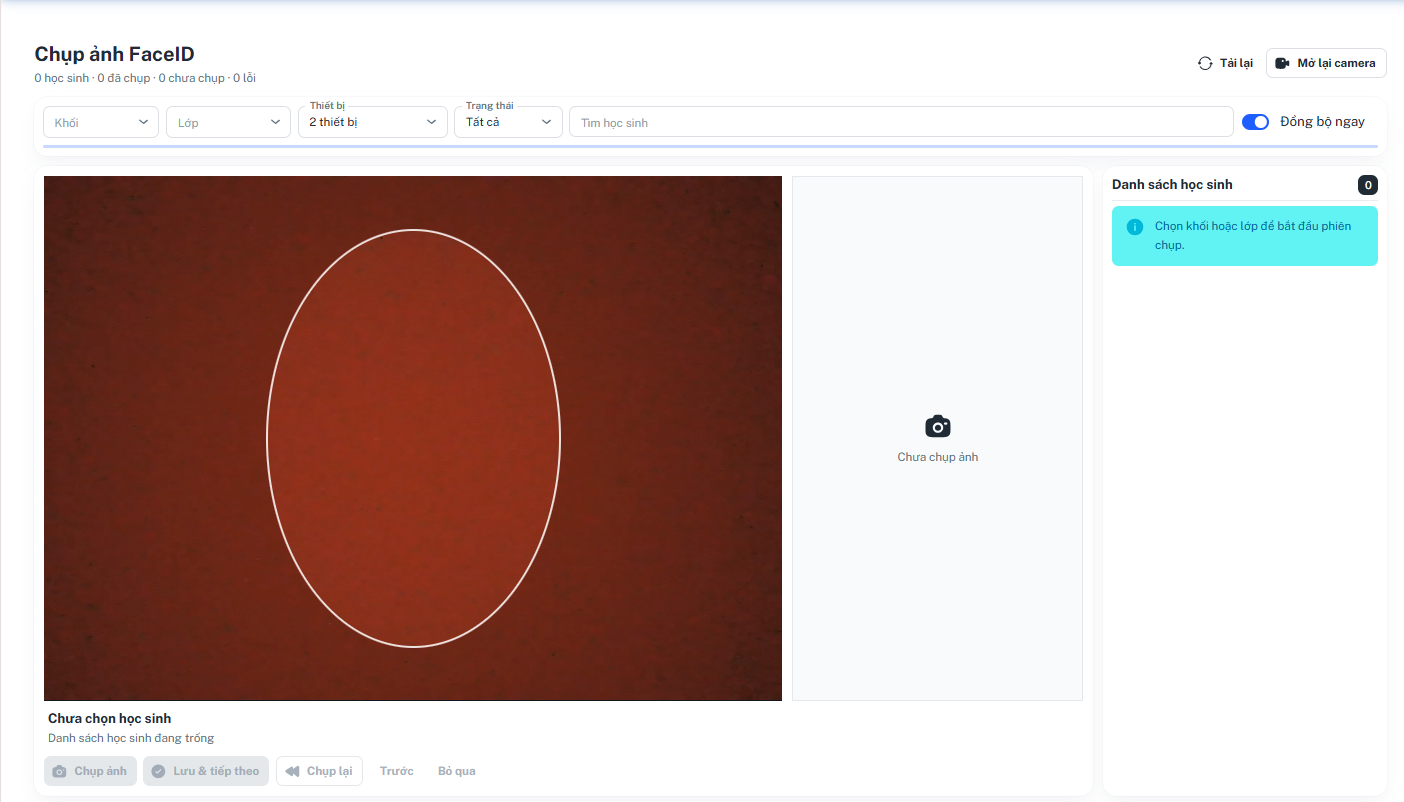Image resolution: width=1404 pixels, height=802 pixels.
Task: Click the Danh sách học sinh đang trống text
Action: 131,738
